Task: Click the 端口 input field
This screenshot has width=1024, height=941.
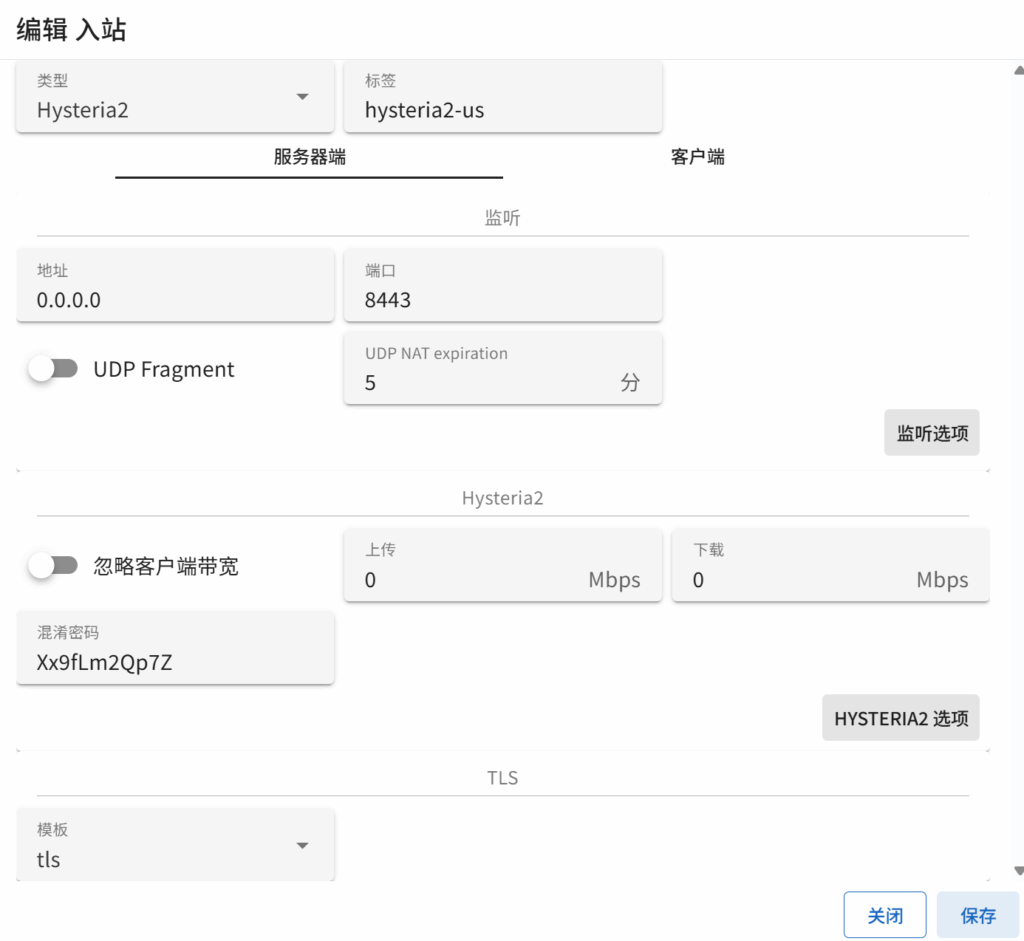Action: click(502, 300)
